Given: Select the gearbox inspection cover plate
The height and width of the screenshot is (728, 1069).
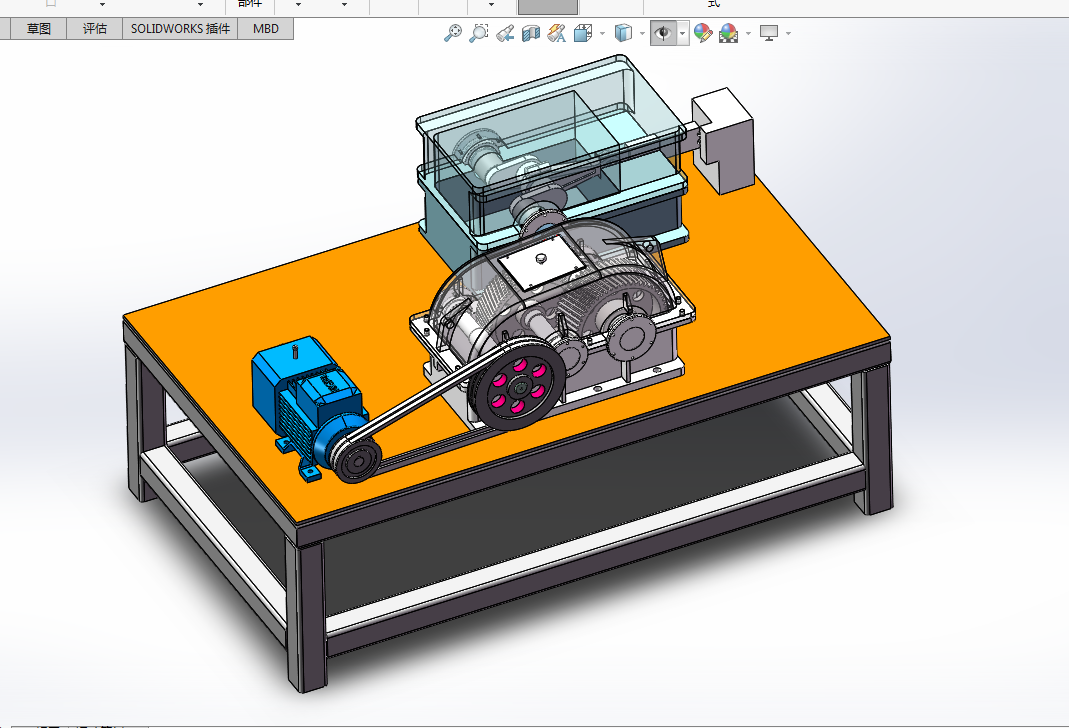Looking at the screenshot, I should [x=541, y=264].
